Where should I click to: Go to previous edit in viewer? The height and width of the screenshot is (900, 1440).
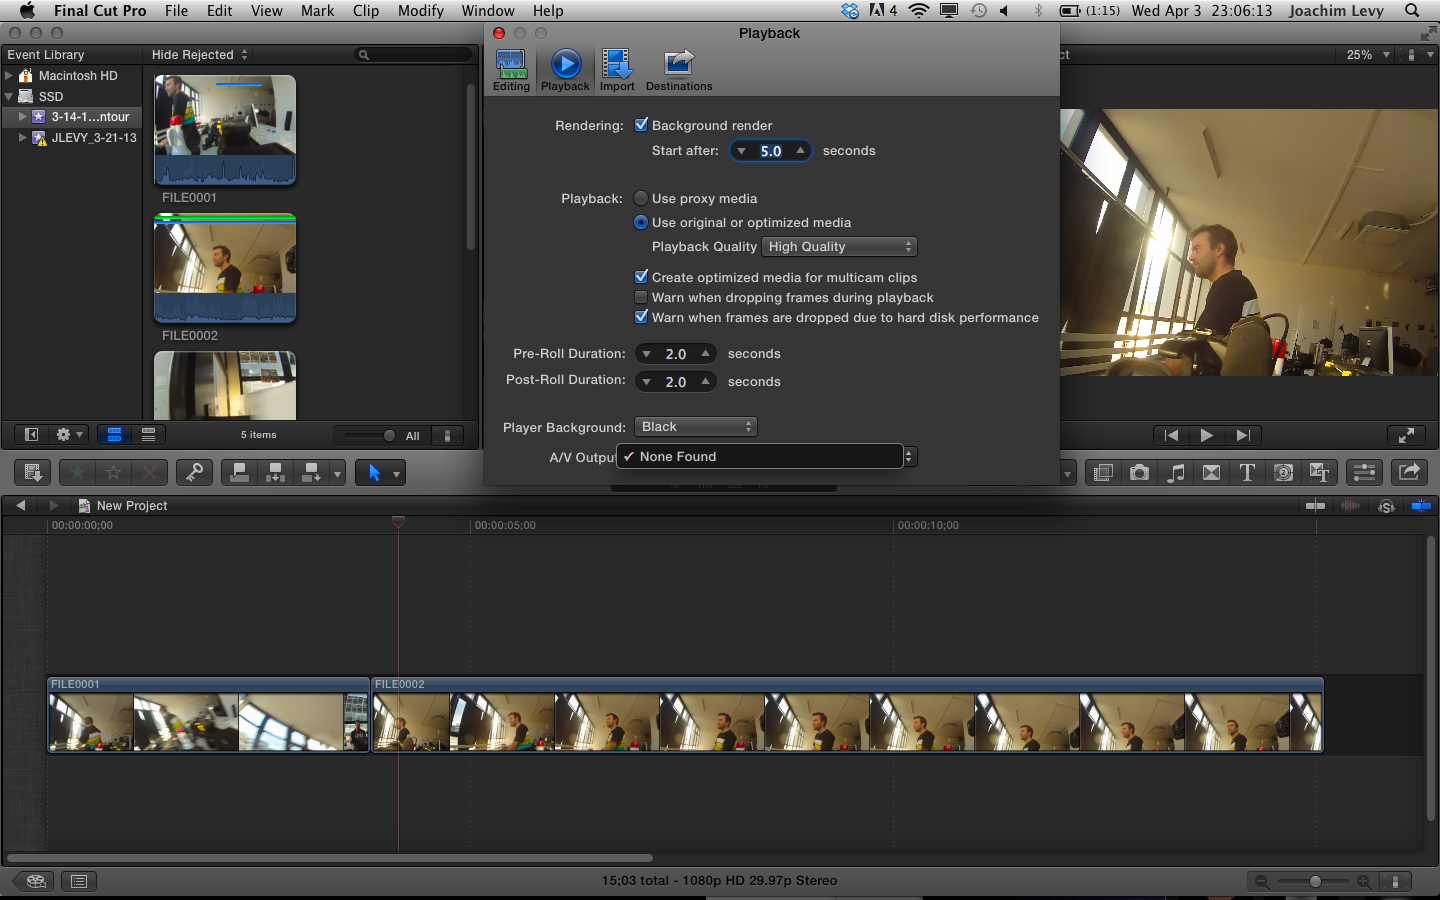click(1171, 435)
